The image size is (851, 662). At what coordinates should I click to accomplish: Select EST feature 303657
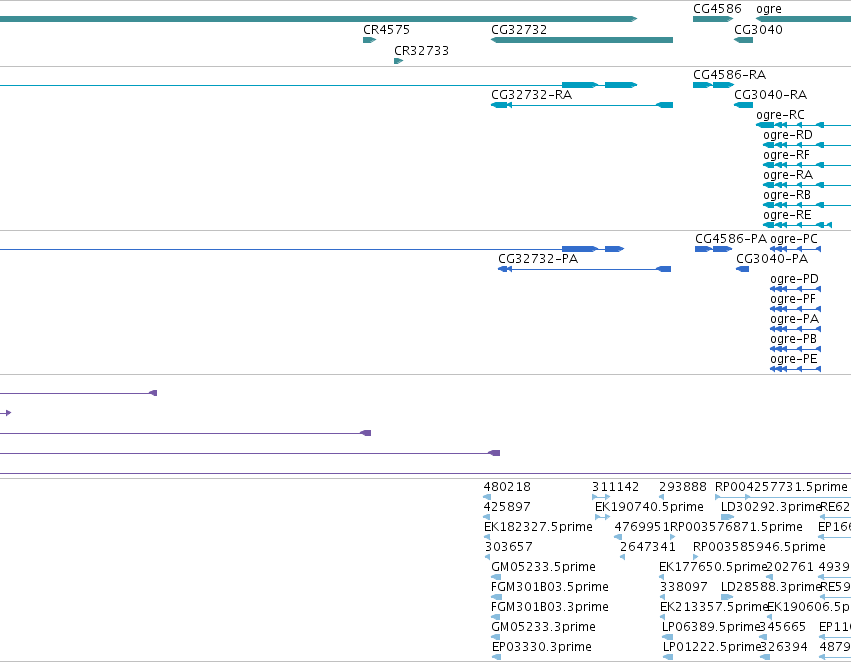point(487,557)
